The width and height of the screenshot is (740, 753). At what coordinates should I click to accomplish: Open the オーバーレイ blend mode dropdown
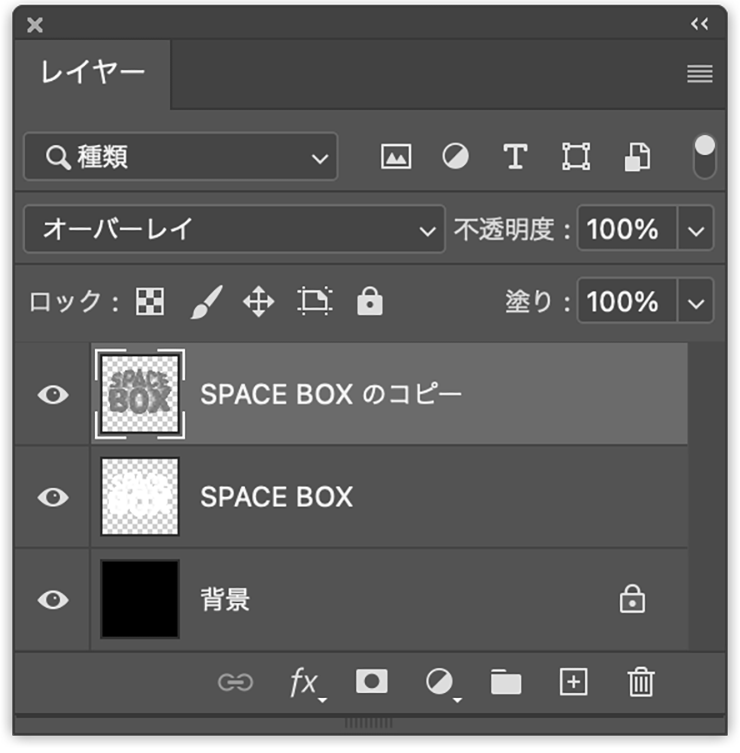[x=233, y=230]
